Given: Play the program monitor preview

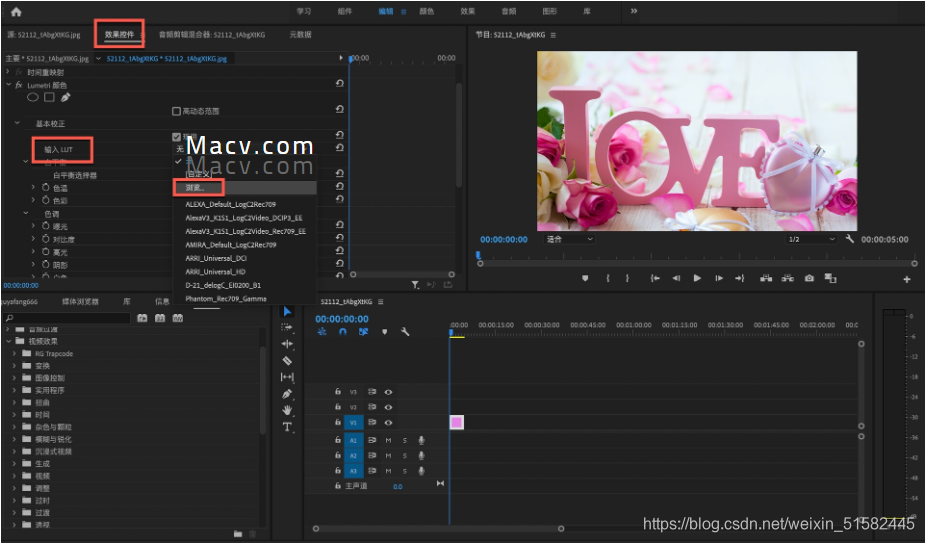Looking at the screenshot, I should tap(697, 278).
